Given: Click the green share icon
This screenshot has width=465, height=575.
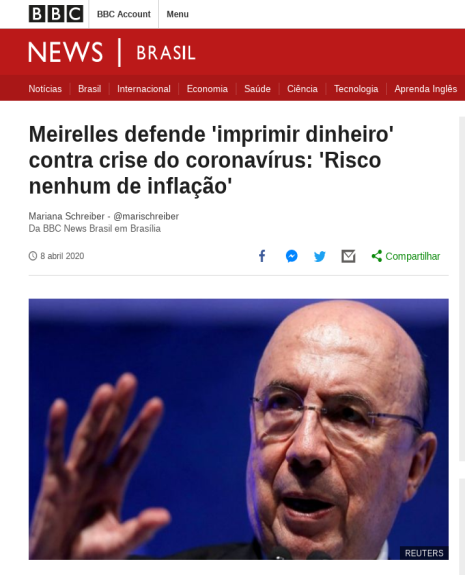Looking at the screenshot, I should click(x=377, y=256).
